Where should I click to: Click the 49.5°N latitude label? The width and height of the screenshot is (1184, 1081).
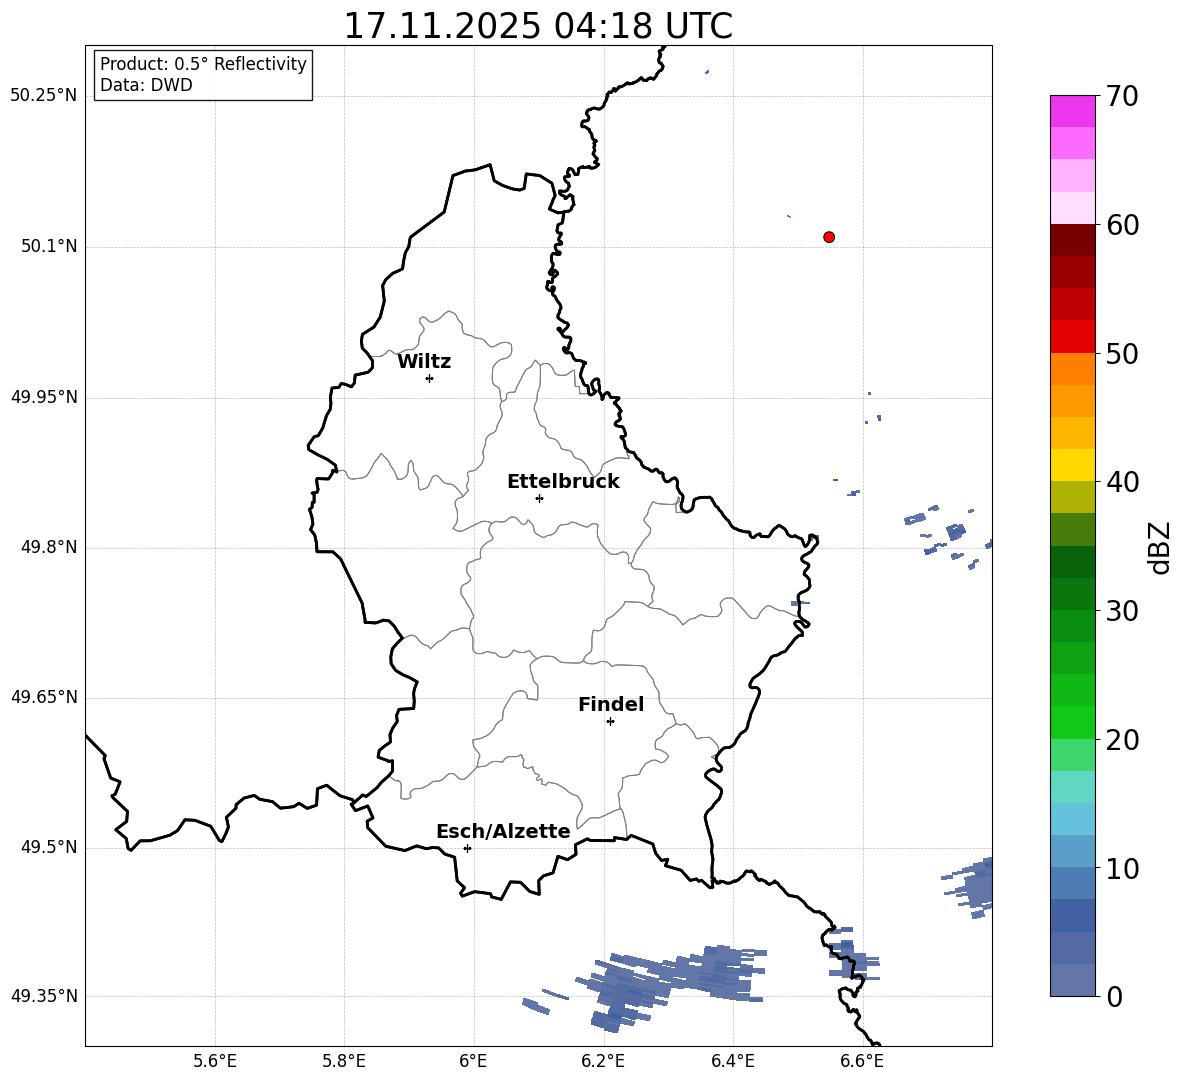click(x=49, y=847)
